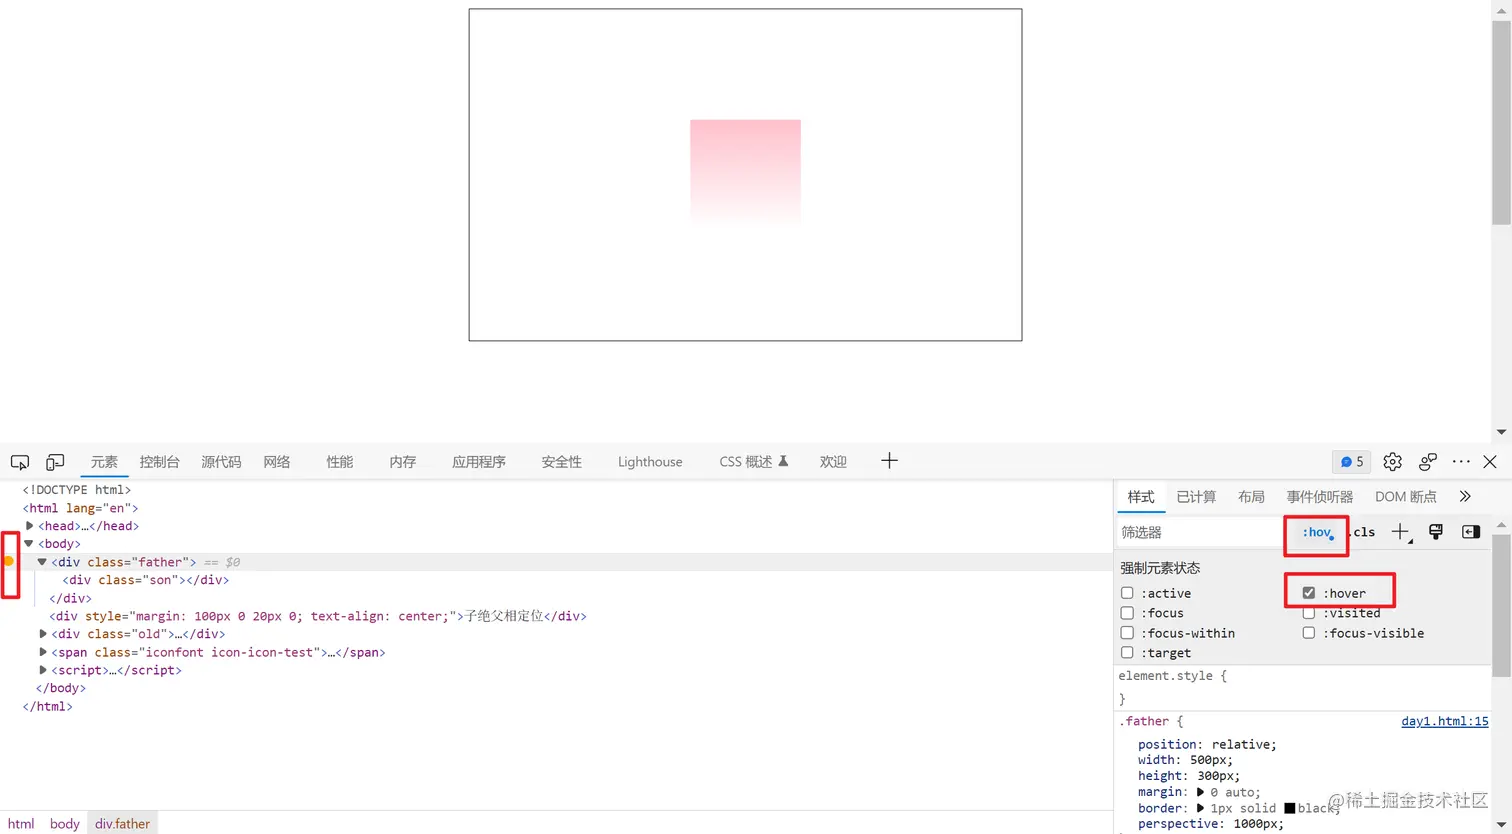Image resolution: width=1512 pixels, height=834 pixels.
Task: Add a new style rule with plus
Action: click(x=1400, y=532)
